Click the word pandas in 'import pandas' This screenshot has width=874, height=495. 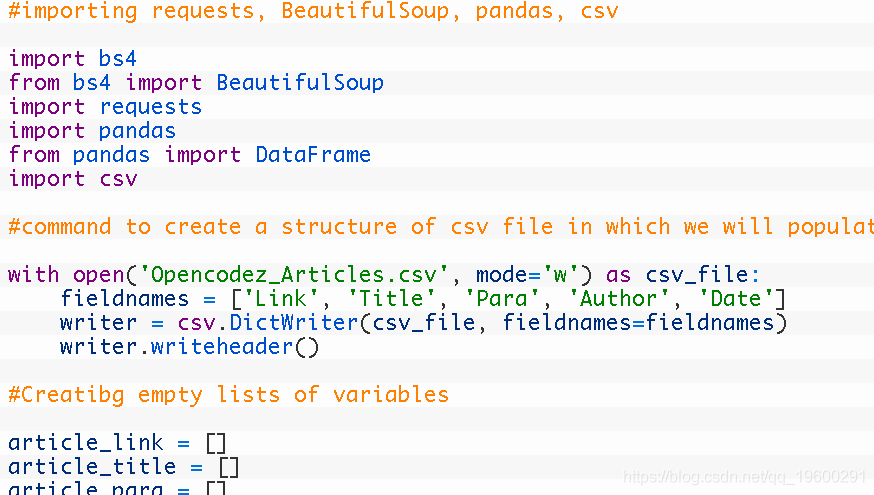[x=137, y=130]
